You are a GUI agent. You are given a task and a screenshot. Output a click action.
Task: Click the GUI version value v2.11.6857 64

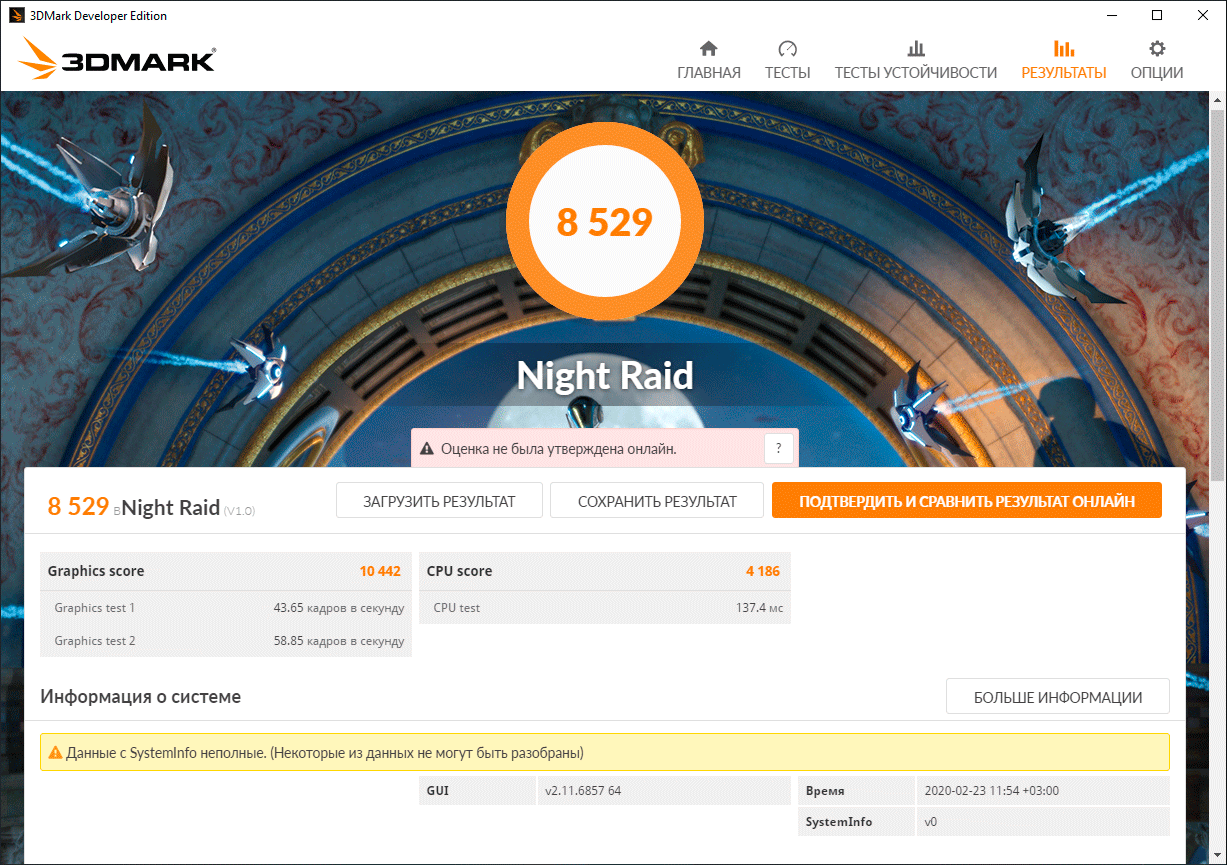pyautogui.click(x=583, y=790)
